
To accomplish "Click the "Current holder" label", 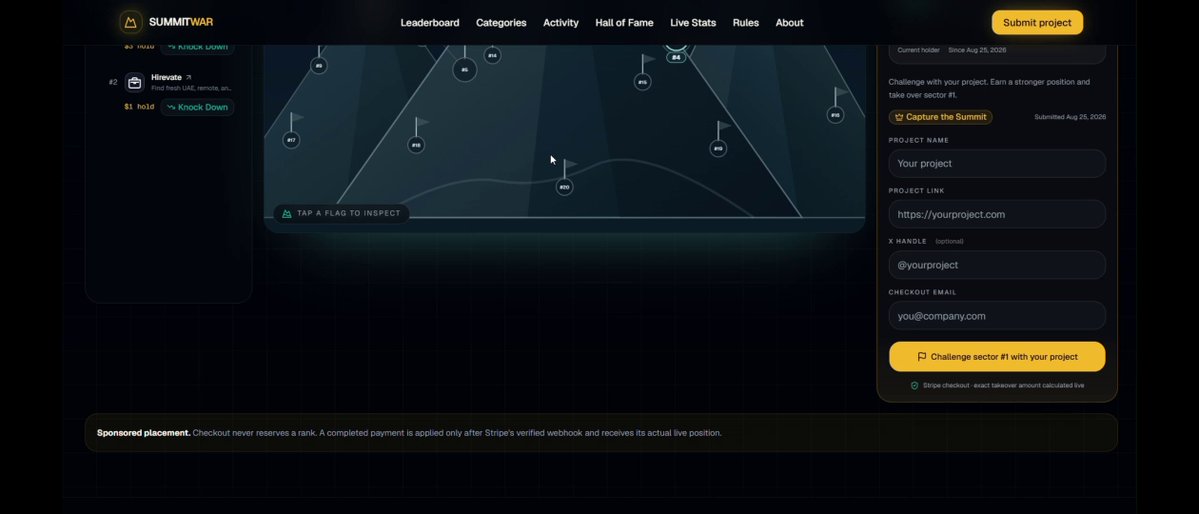I will tap(918, 50).
